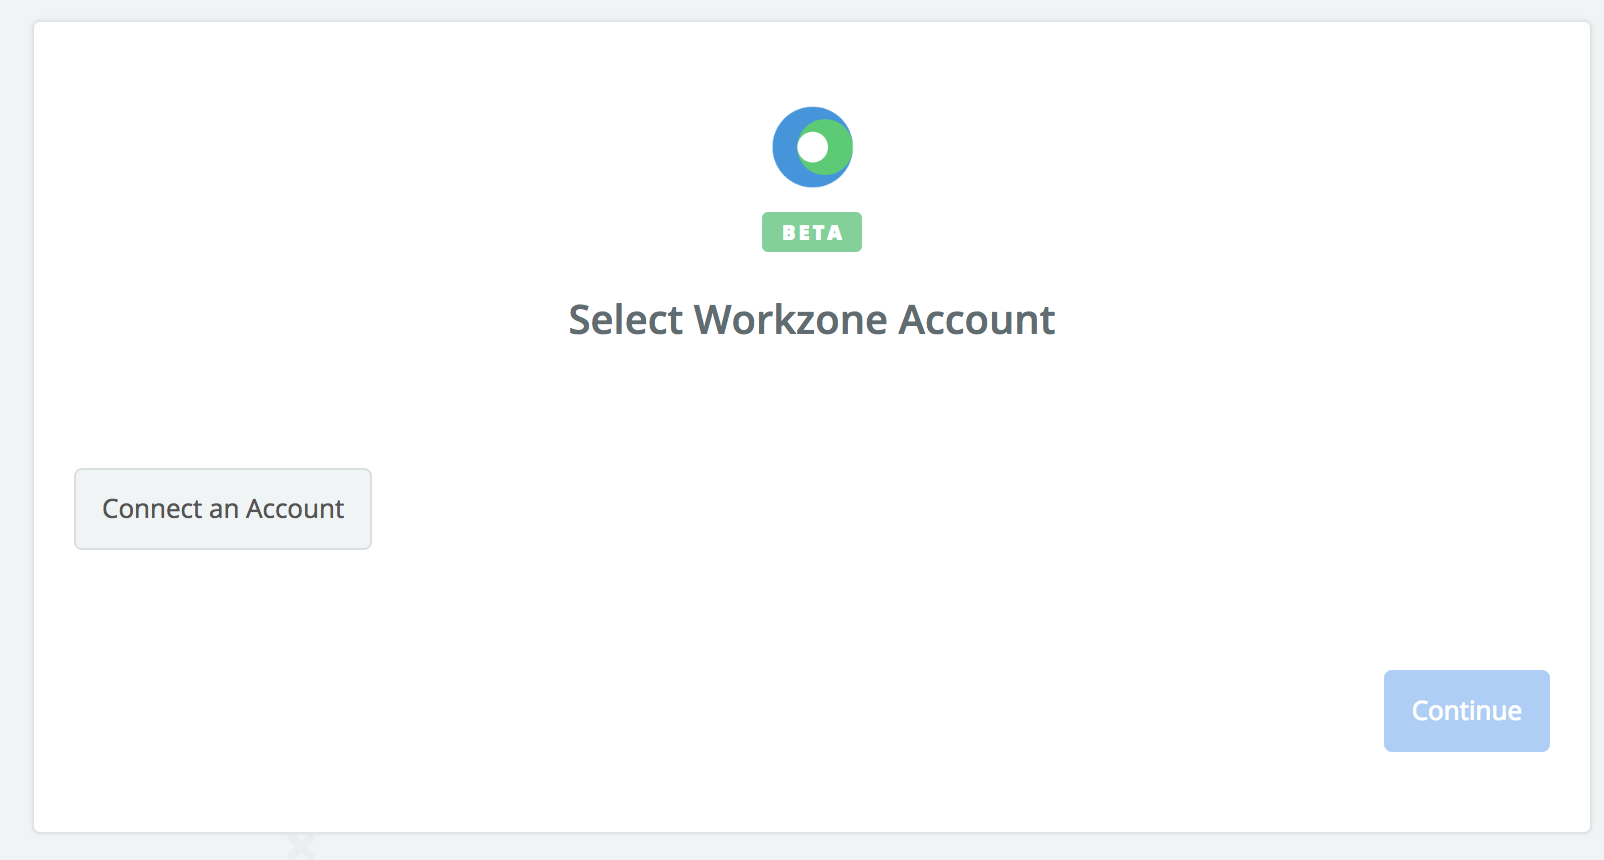Click the word Select in the heading
1604x860 pixels.
tap(625, 320)
